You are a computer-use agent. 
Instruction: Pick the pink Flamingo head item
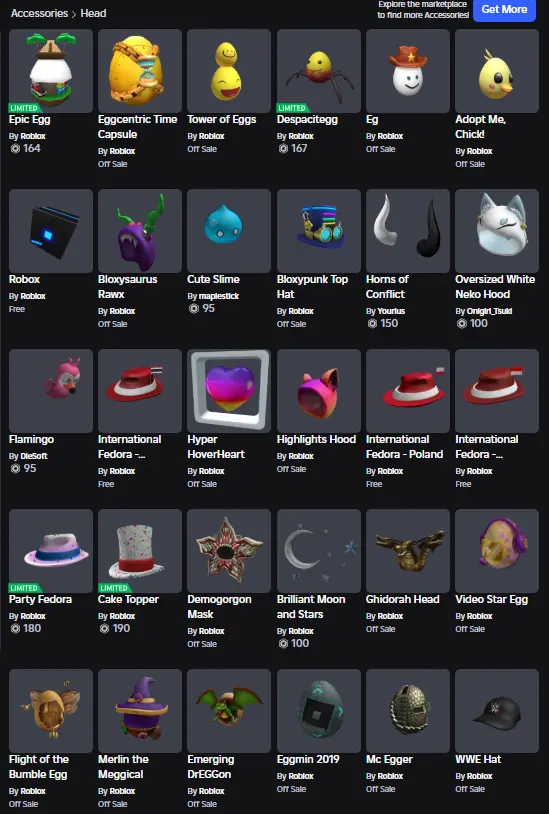pyautogui.click(x=51, y=391)
